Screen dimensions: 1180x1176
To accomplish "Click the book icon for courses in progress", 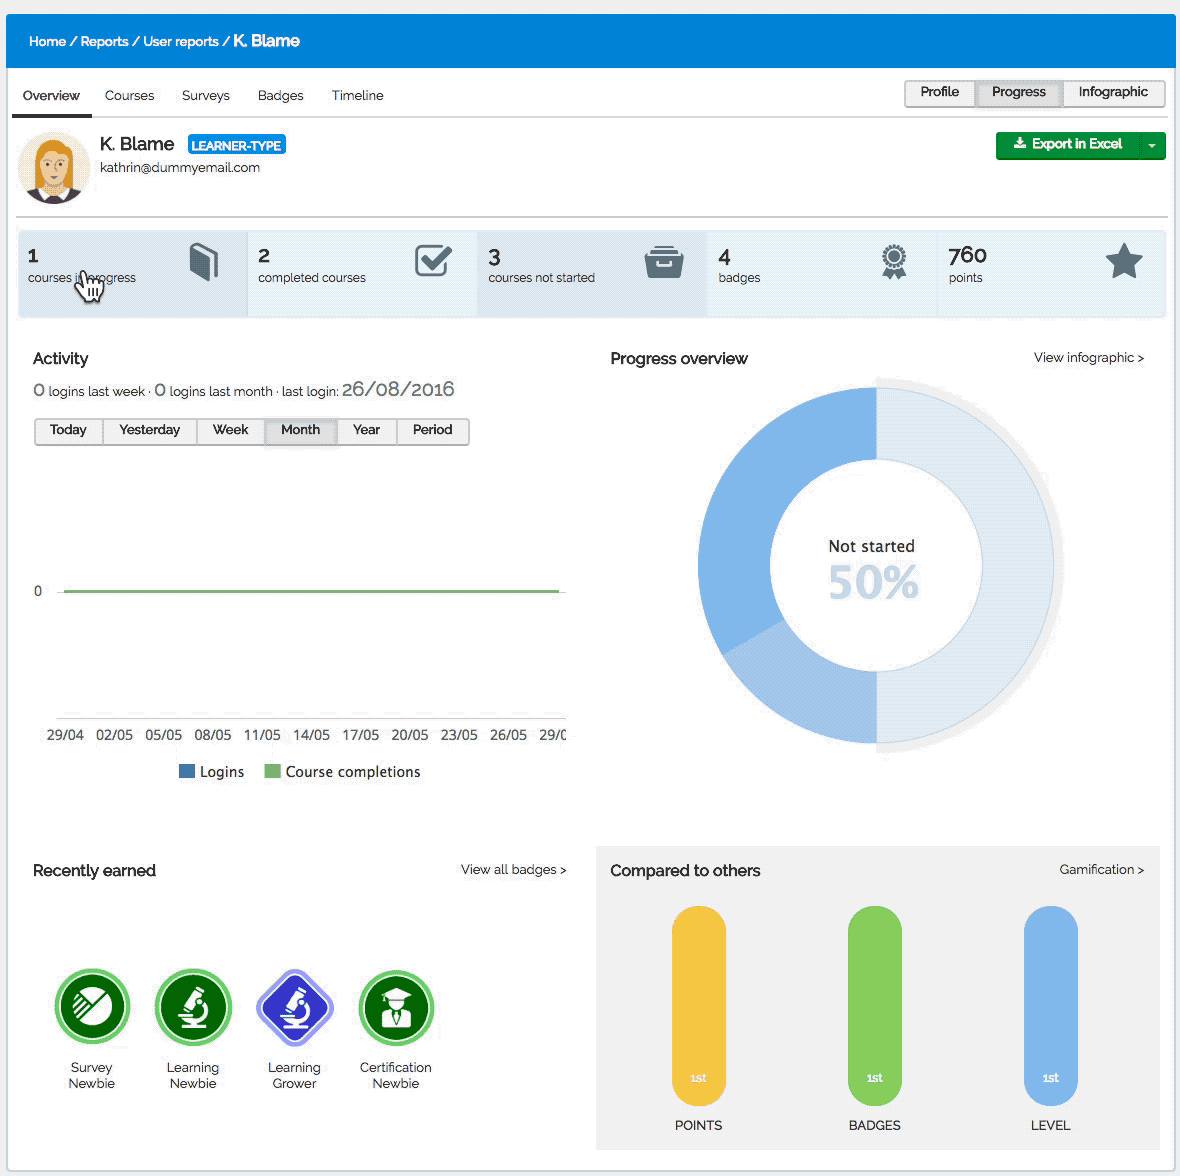I will click(x=204, y=262).
